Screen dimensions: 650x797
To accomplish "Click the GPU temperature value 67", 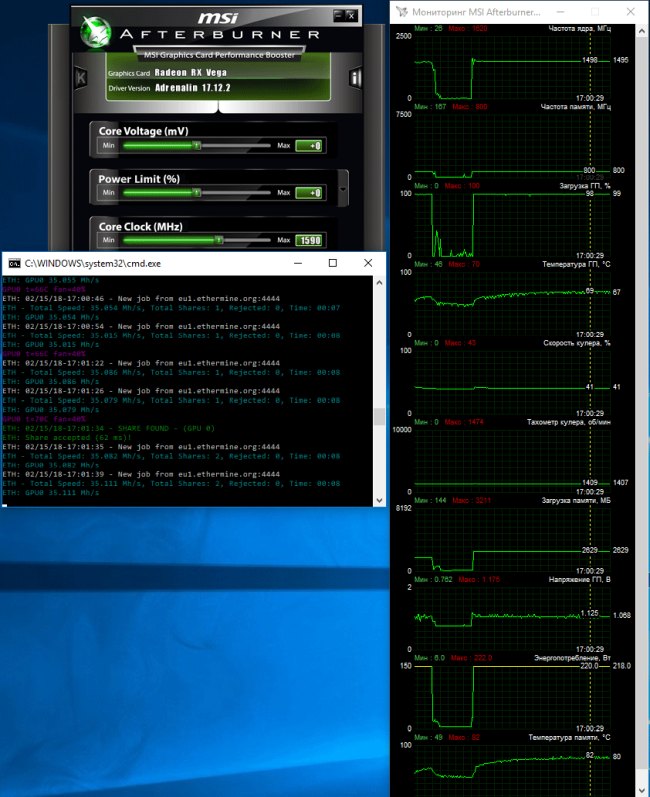I will tap(616, 292).
